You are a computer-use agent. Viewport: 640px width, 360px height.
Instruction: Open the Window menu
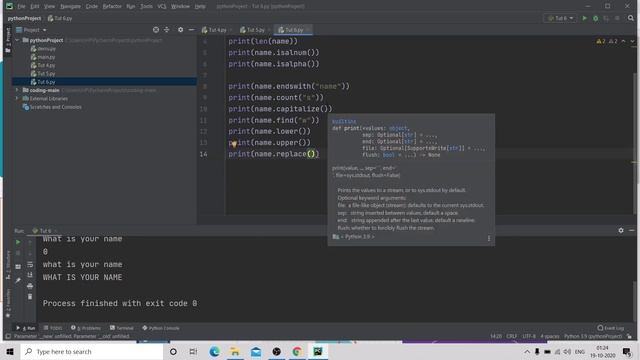point(180,6)
